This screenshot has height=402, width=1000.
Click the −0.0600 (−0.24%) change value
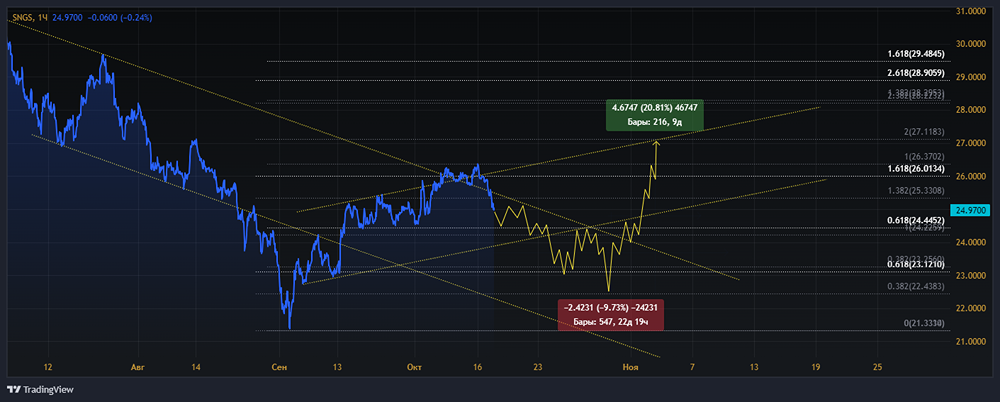coord(120,17)
